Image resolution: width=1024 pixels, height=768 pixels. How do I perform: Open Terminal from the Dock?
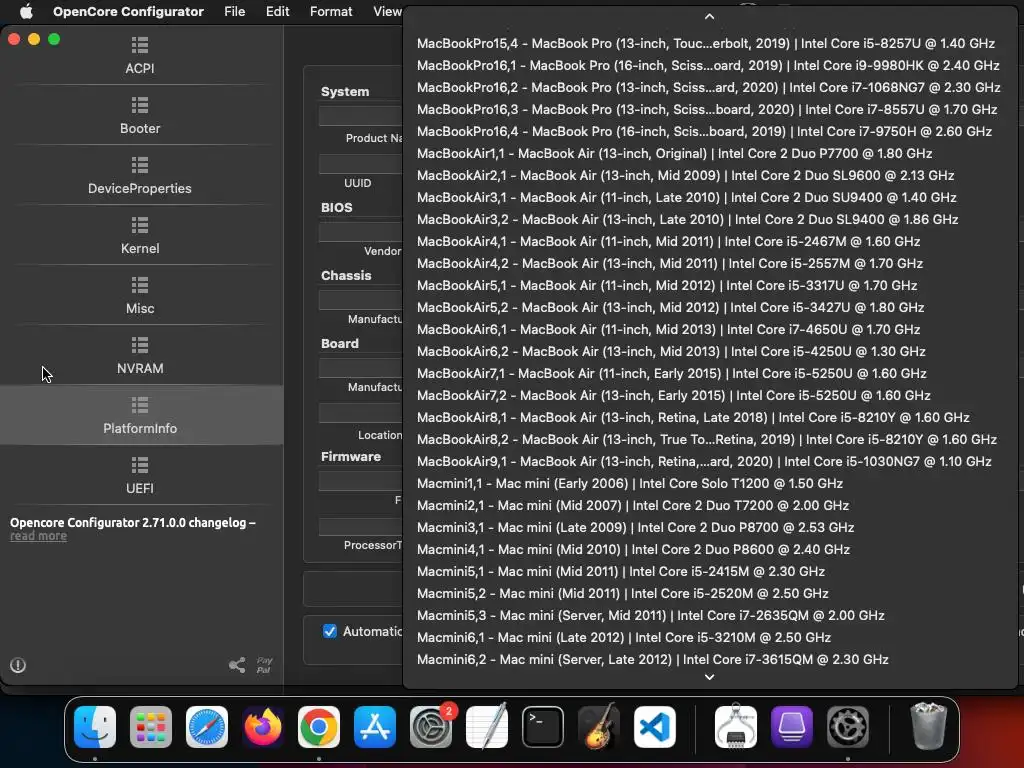tap(543, 727)
